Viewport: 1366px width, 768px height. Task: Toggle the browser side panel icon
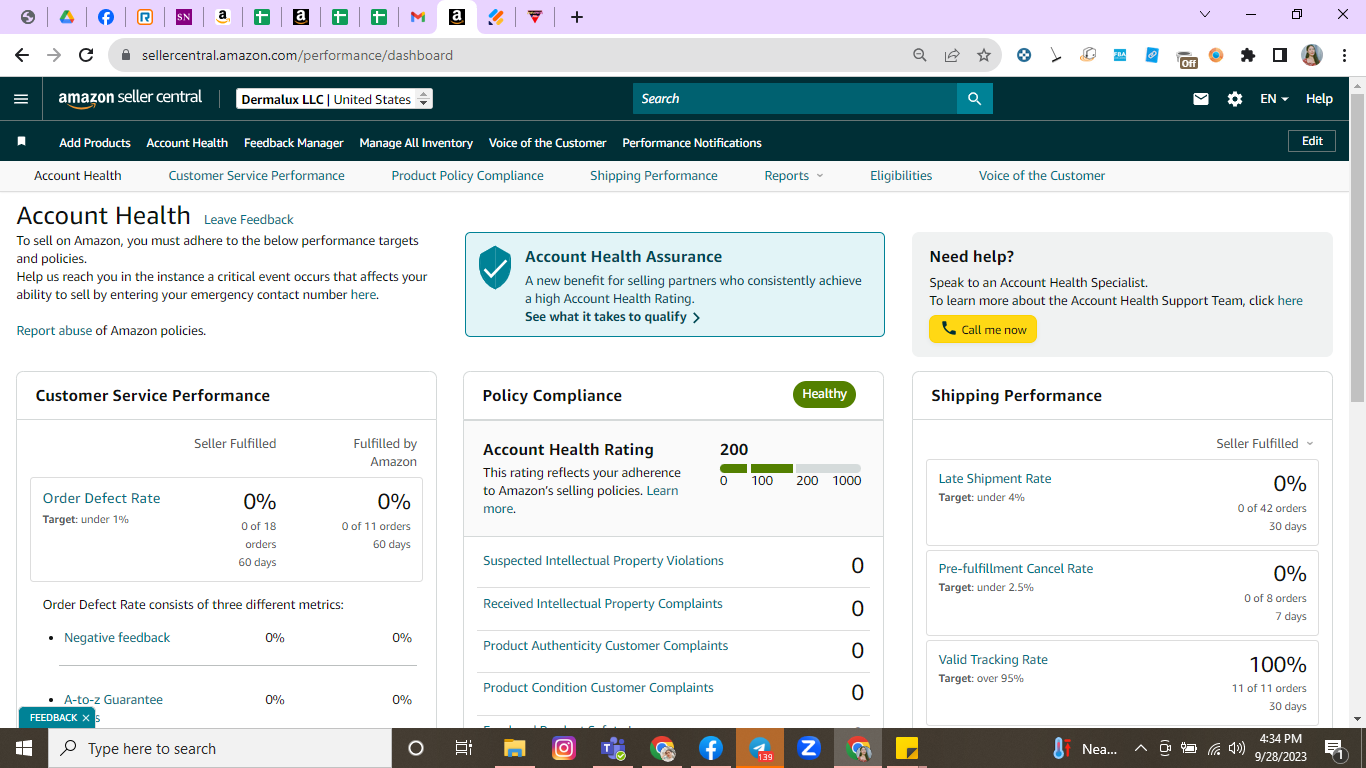[1280, 55]
